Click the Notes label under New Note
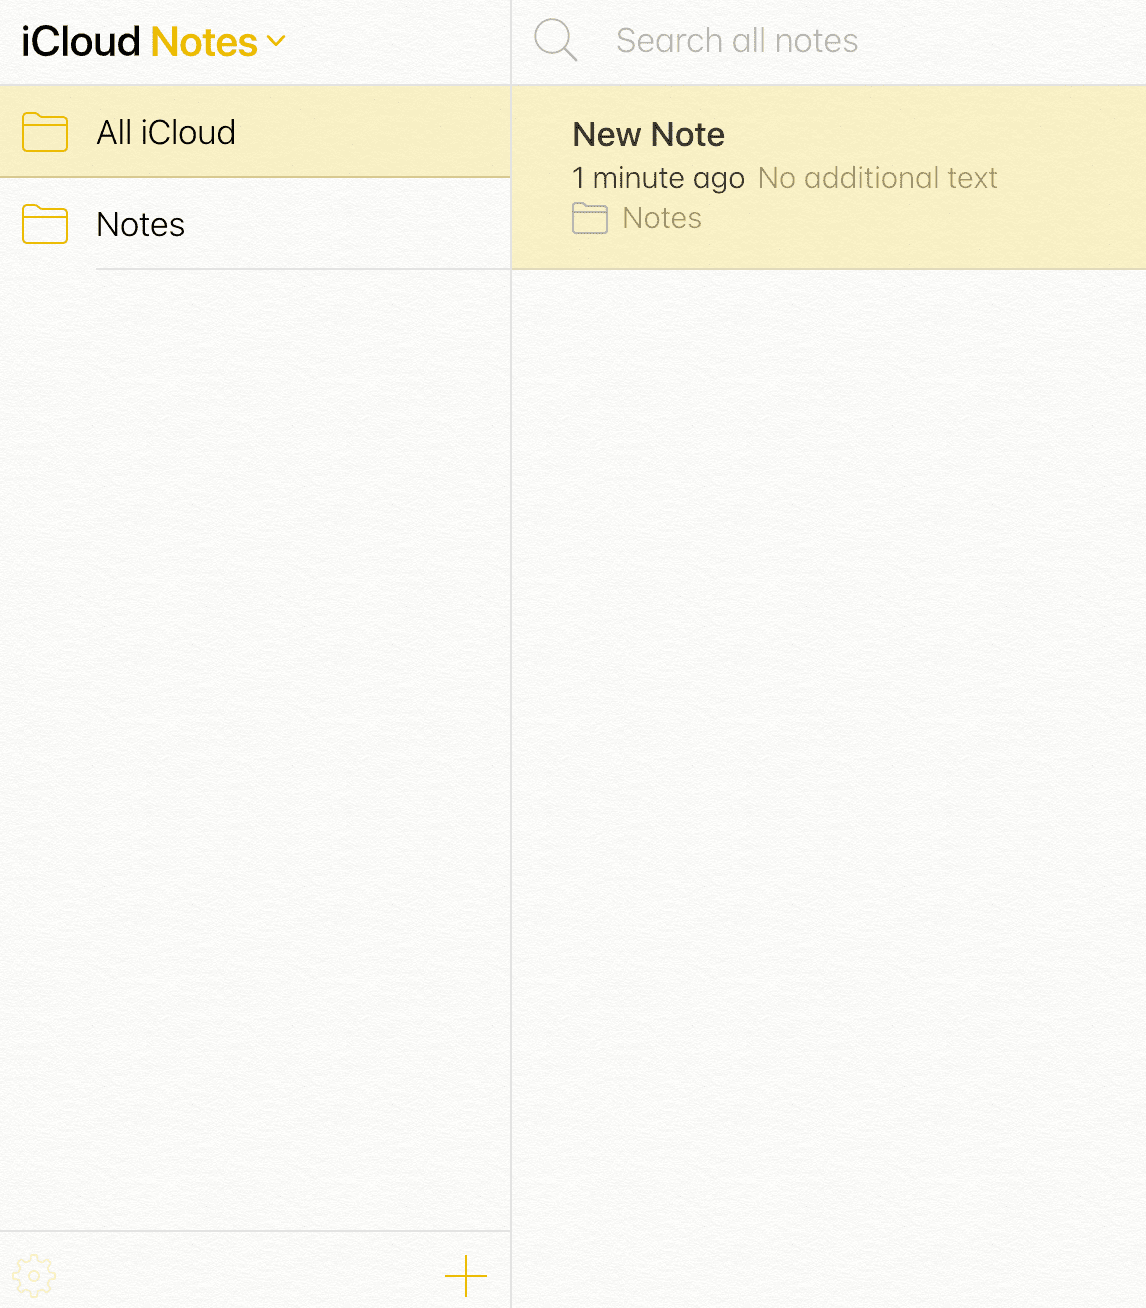The width and height of the screenshot is (1146, 1308). click(x=661, y=218)
